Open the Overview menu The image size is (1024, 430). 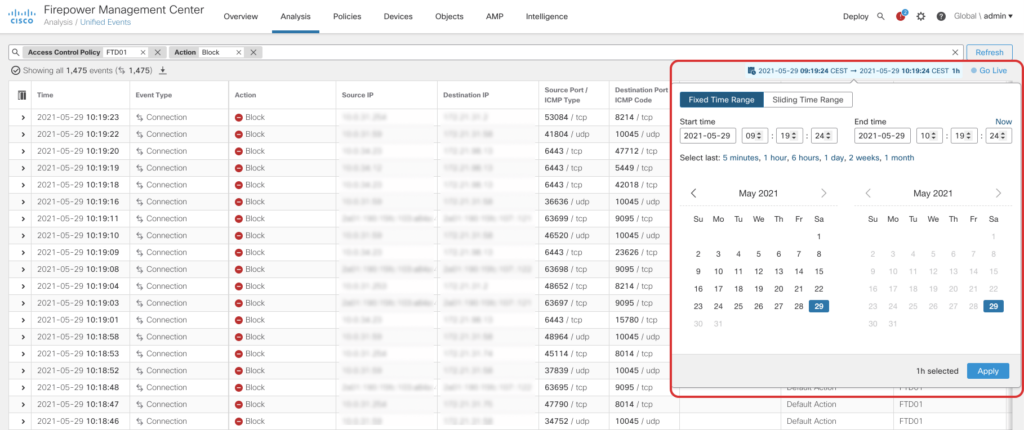[x=240, y=16]
